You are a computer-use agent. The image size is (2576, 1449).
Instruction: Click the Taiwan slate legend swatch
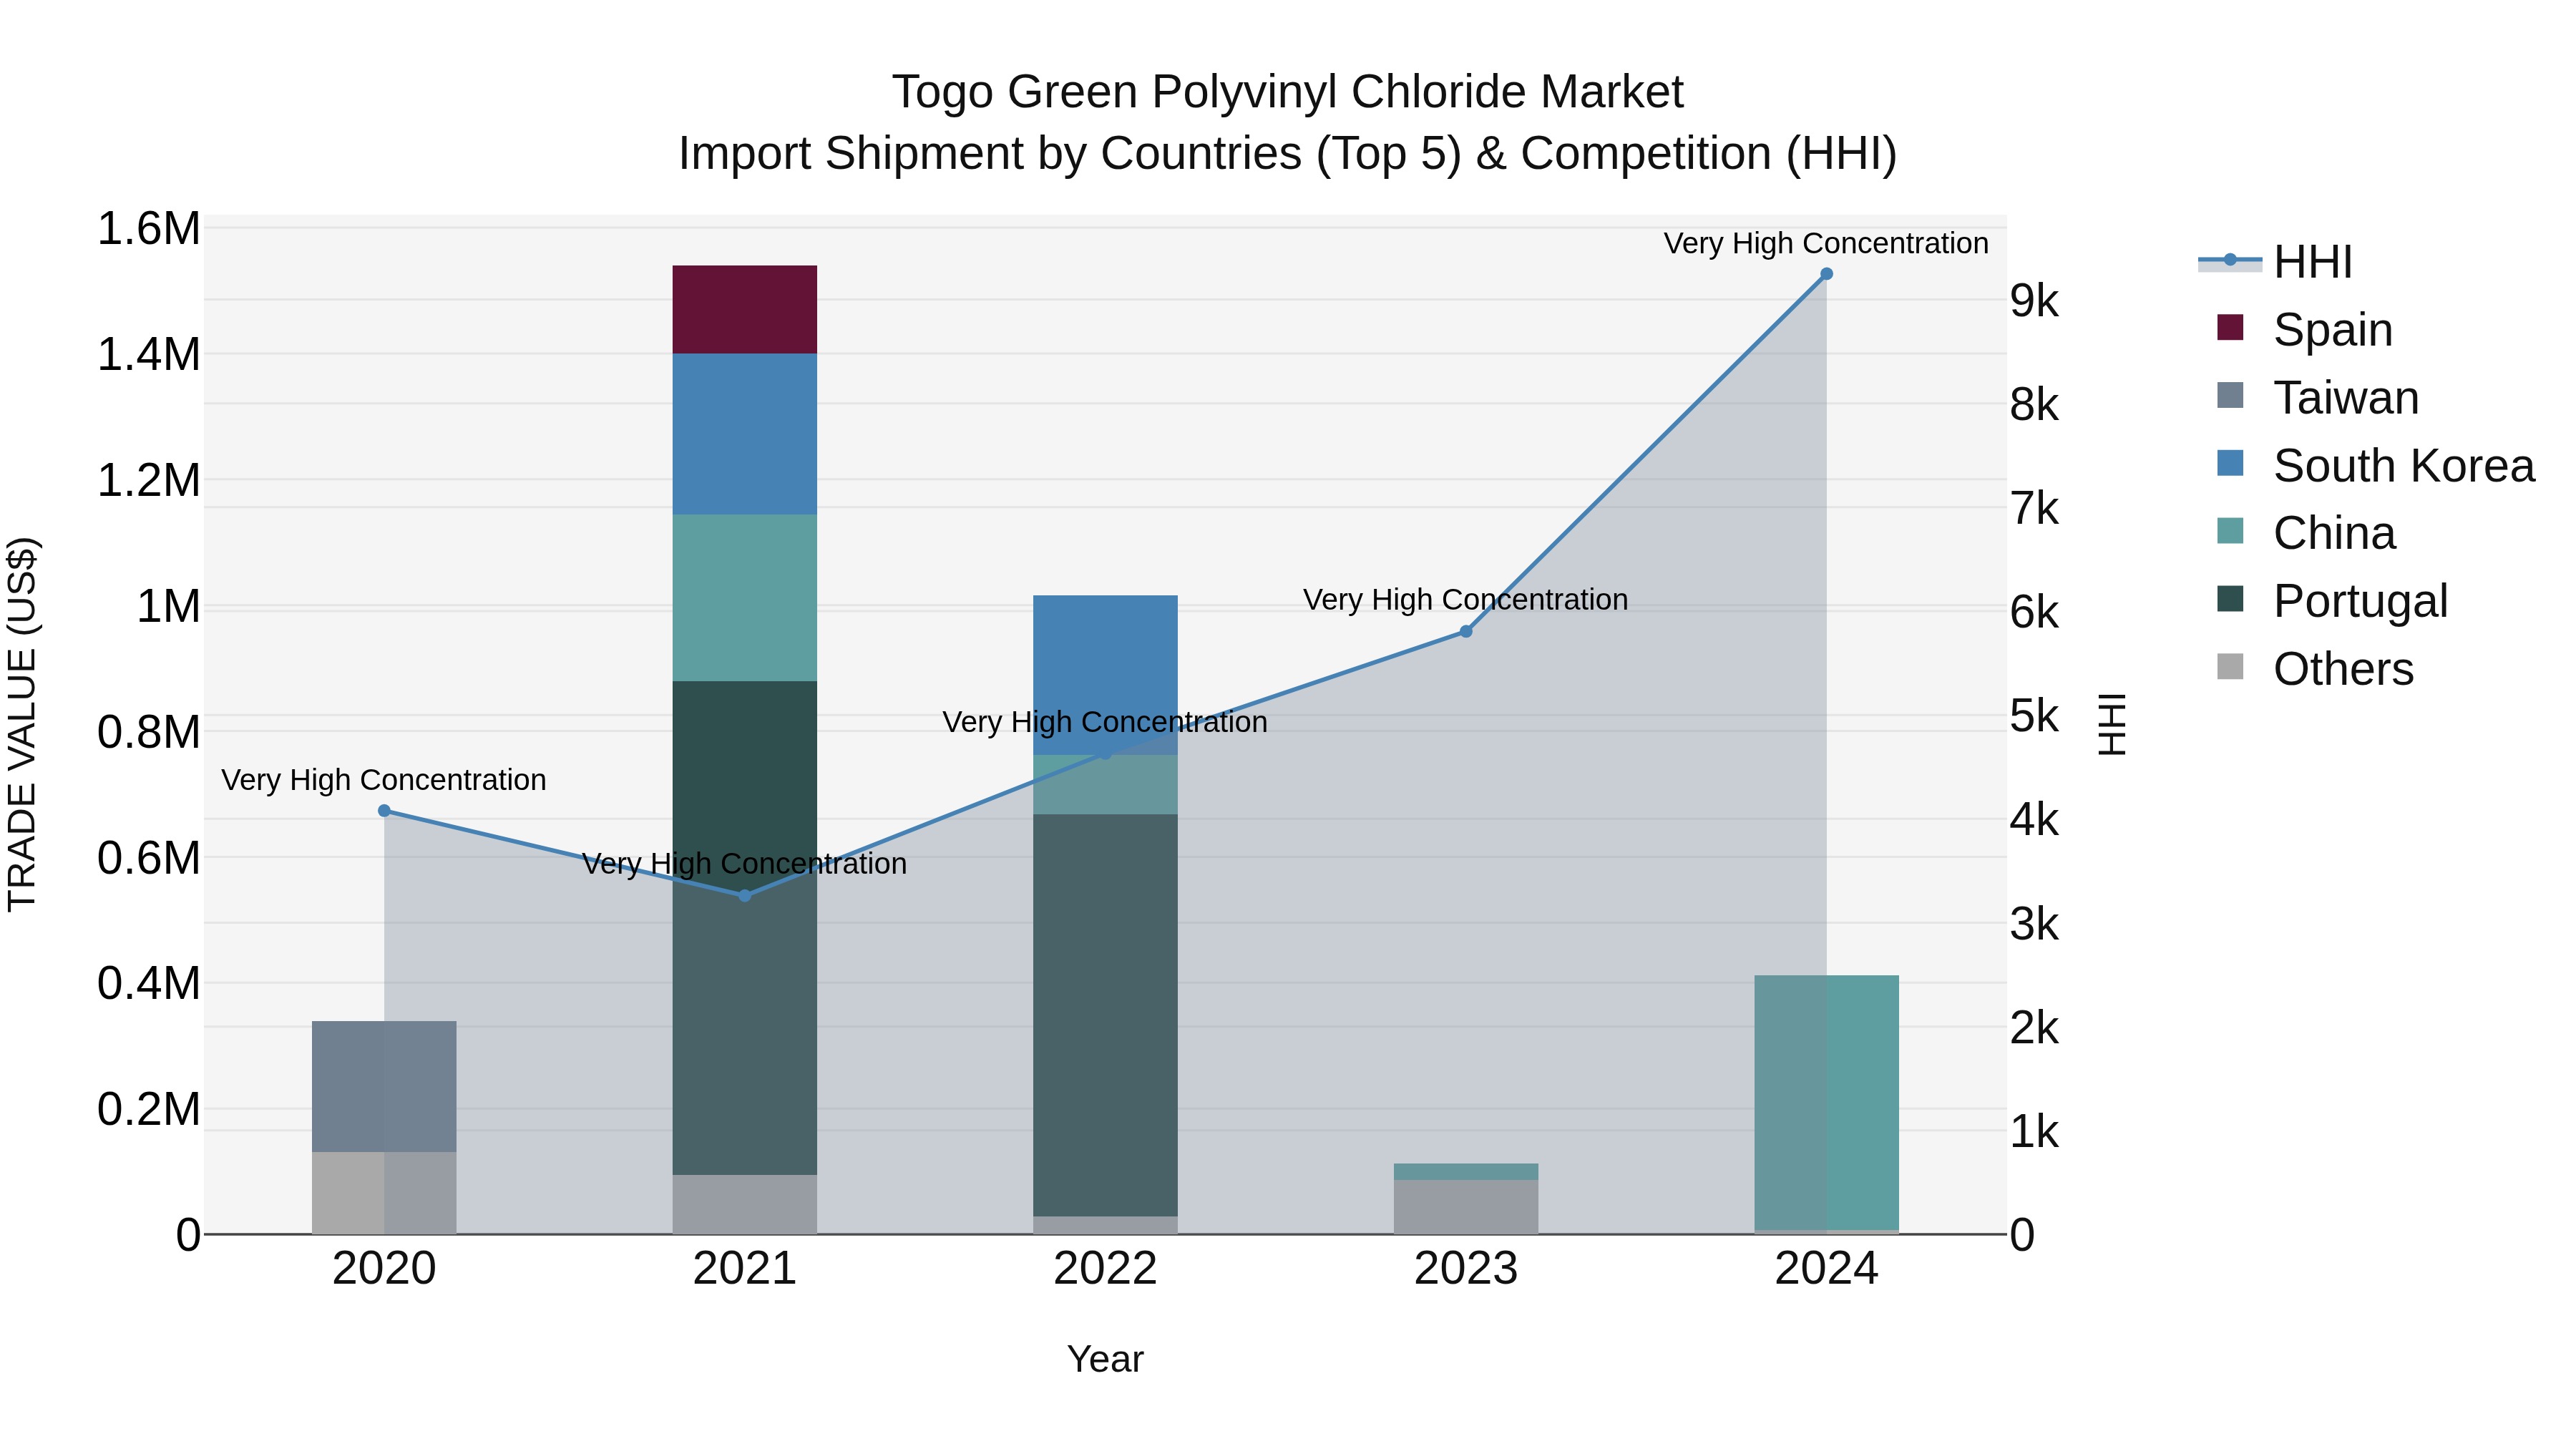[2230, 395]
